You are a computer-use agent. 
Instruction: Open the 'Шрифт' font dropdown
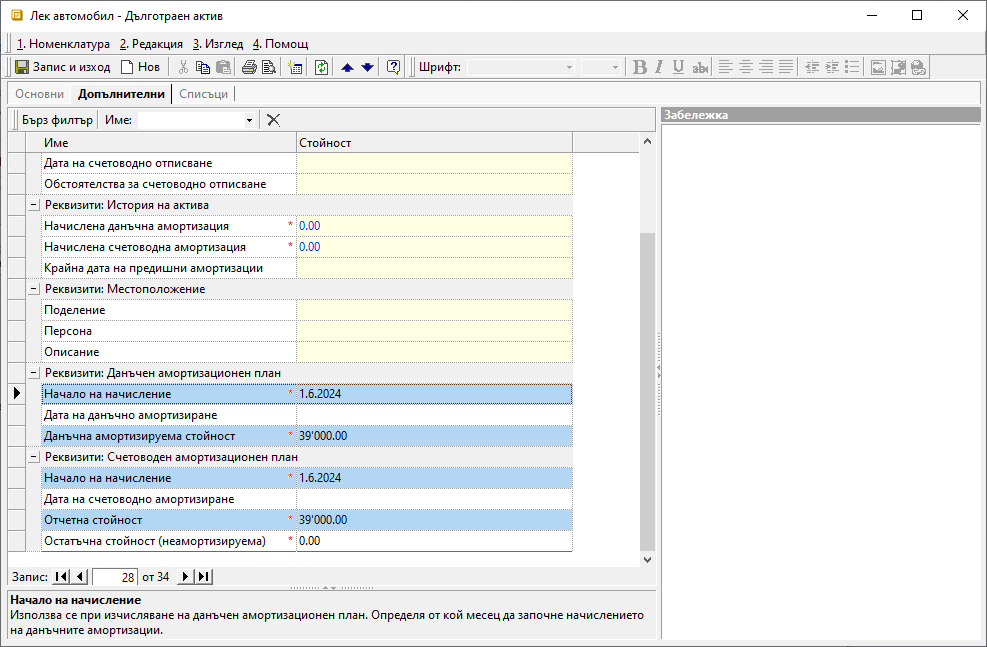pyautogui.click(x=569, y=67)
